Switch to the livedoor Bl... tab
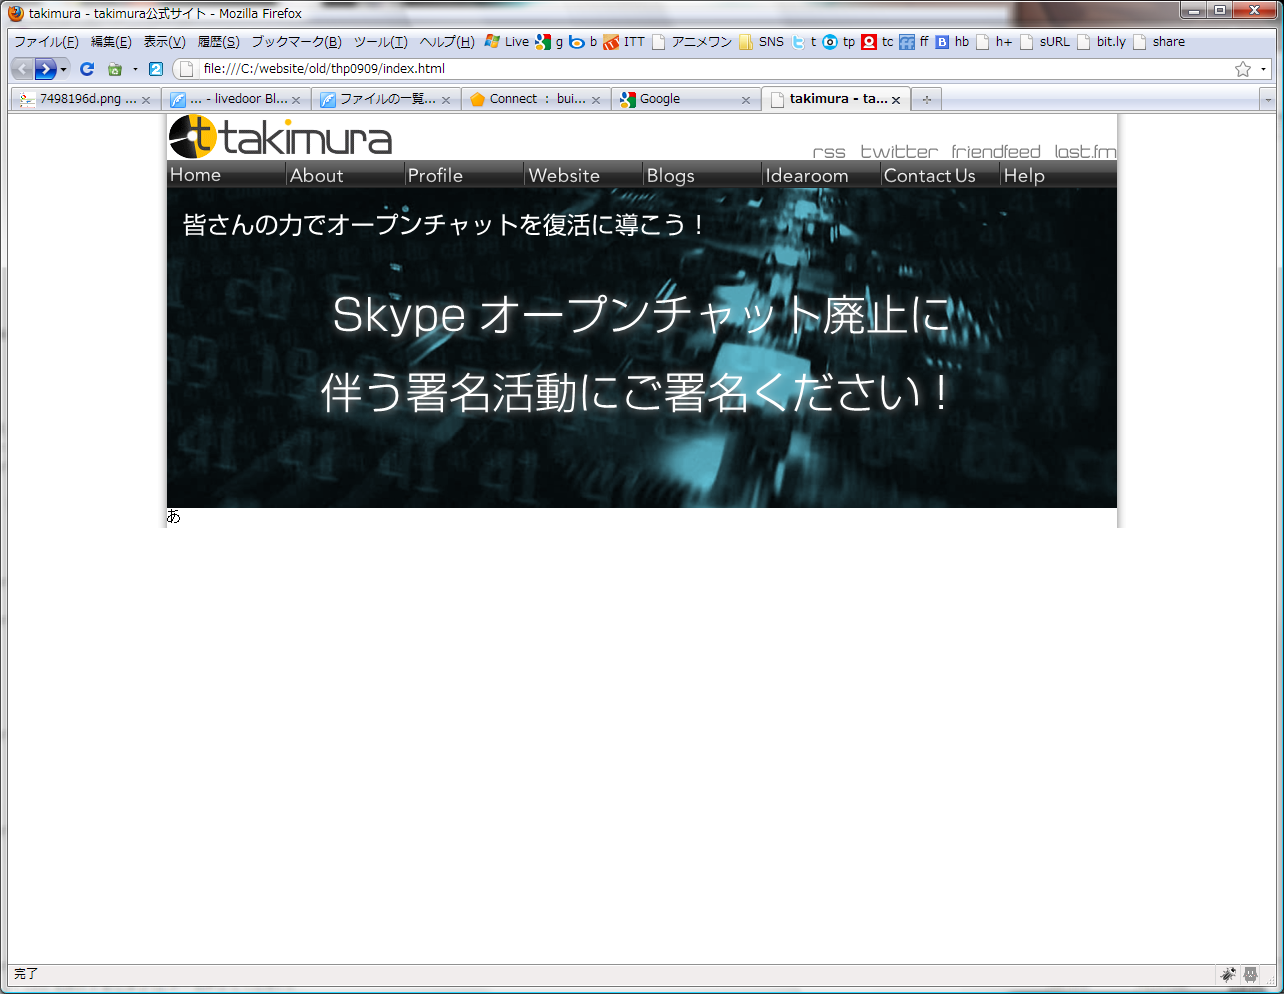1284x994 pixels. click(x=236, y=99)
